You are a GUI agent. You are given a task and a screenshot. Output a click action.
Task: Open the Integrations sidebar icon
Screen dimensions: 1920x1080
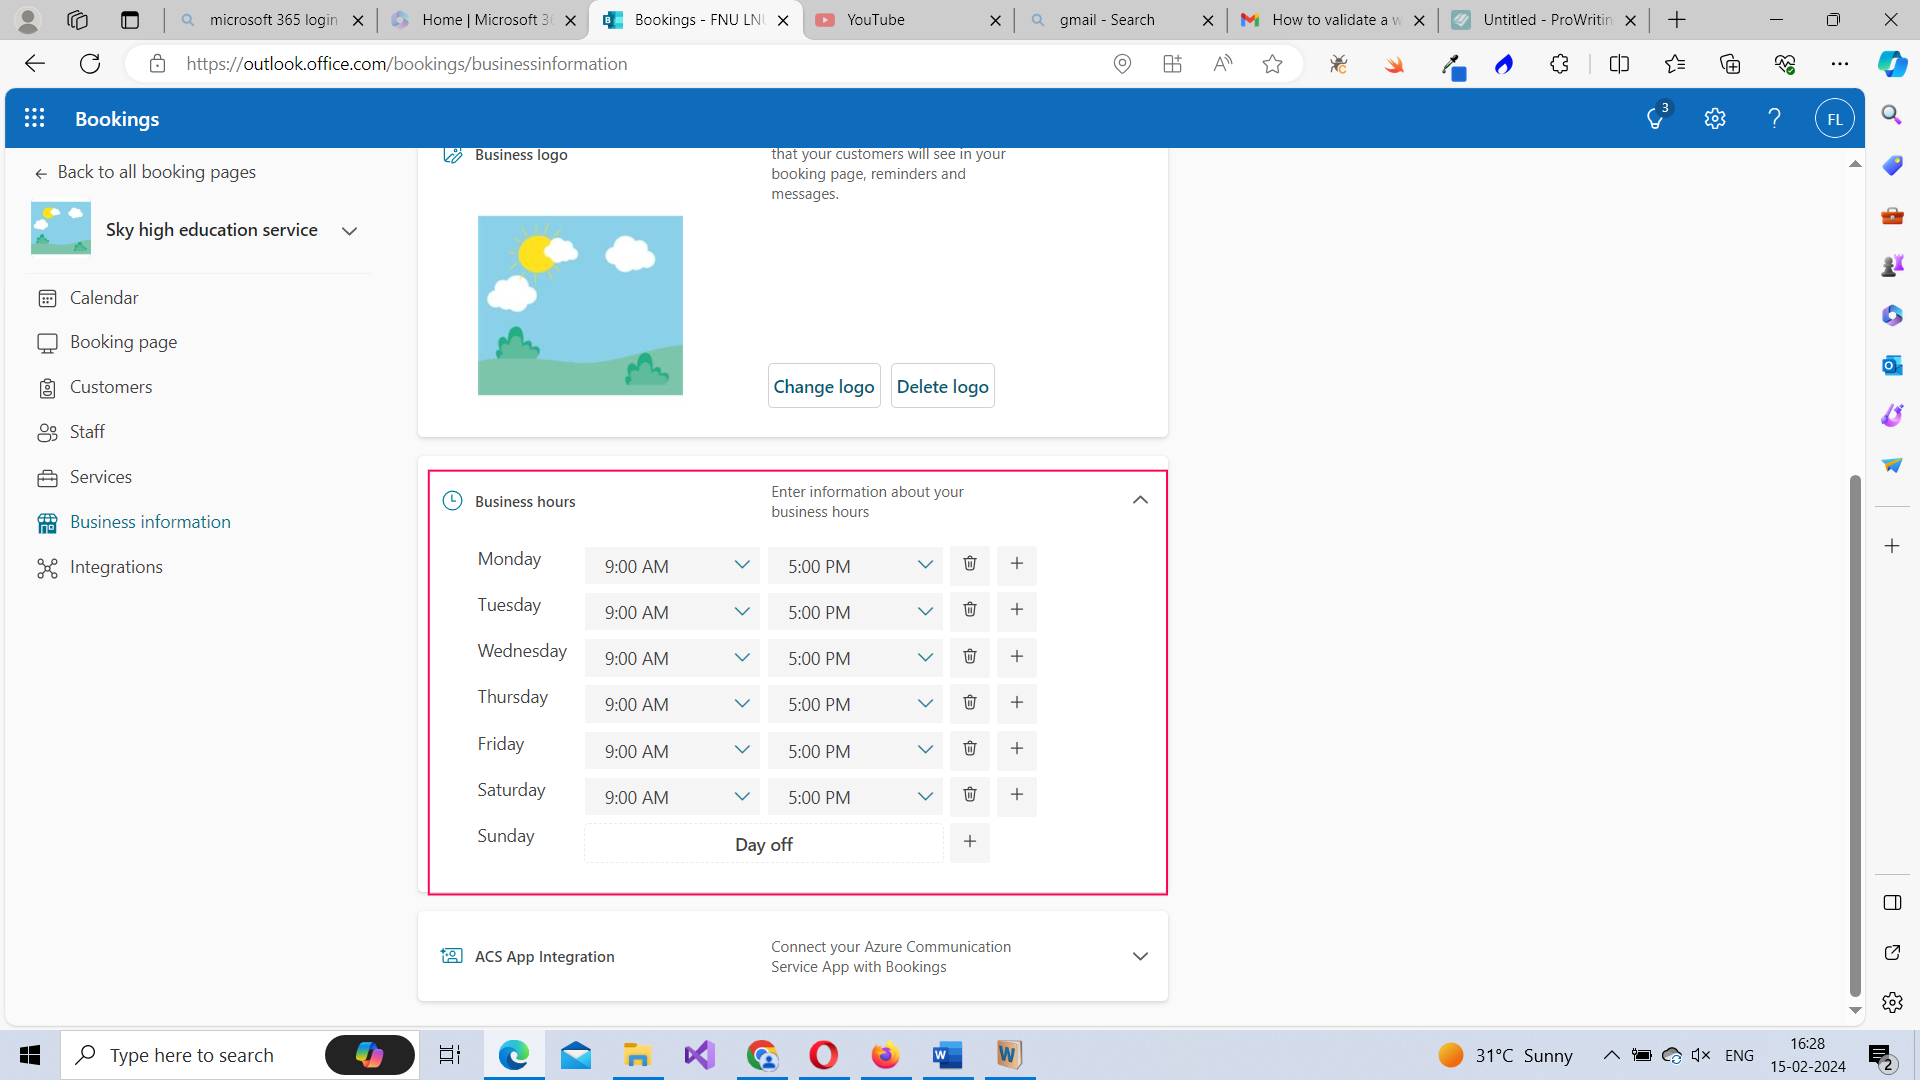[x=48, y=567]
